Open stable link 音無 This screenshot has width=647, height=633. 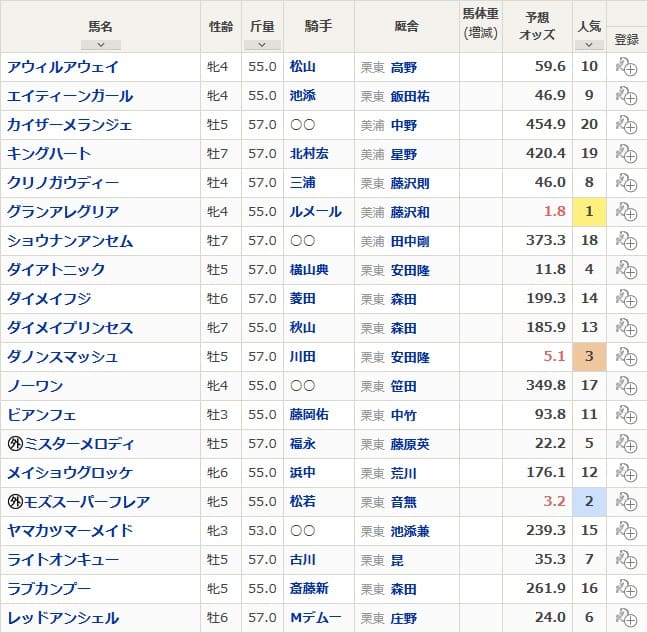404,502
